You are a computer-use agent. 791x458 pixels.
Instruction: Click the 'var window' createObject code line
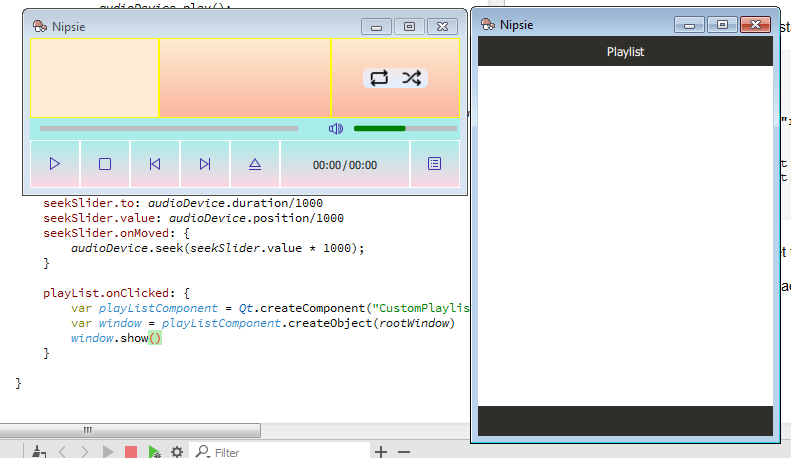click(263, 323)
